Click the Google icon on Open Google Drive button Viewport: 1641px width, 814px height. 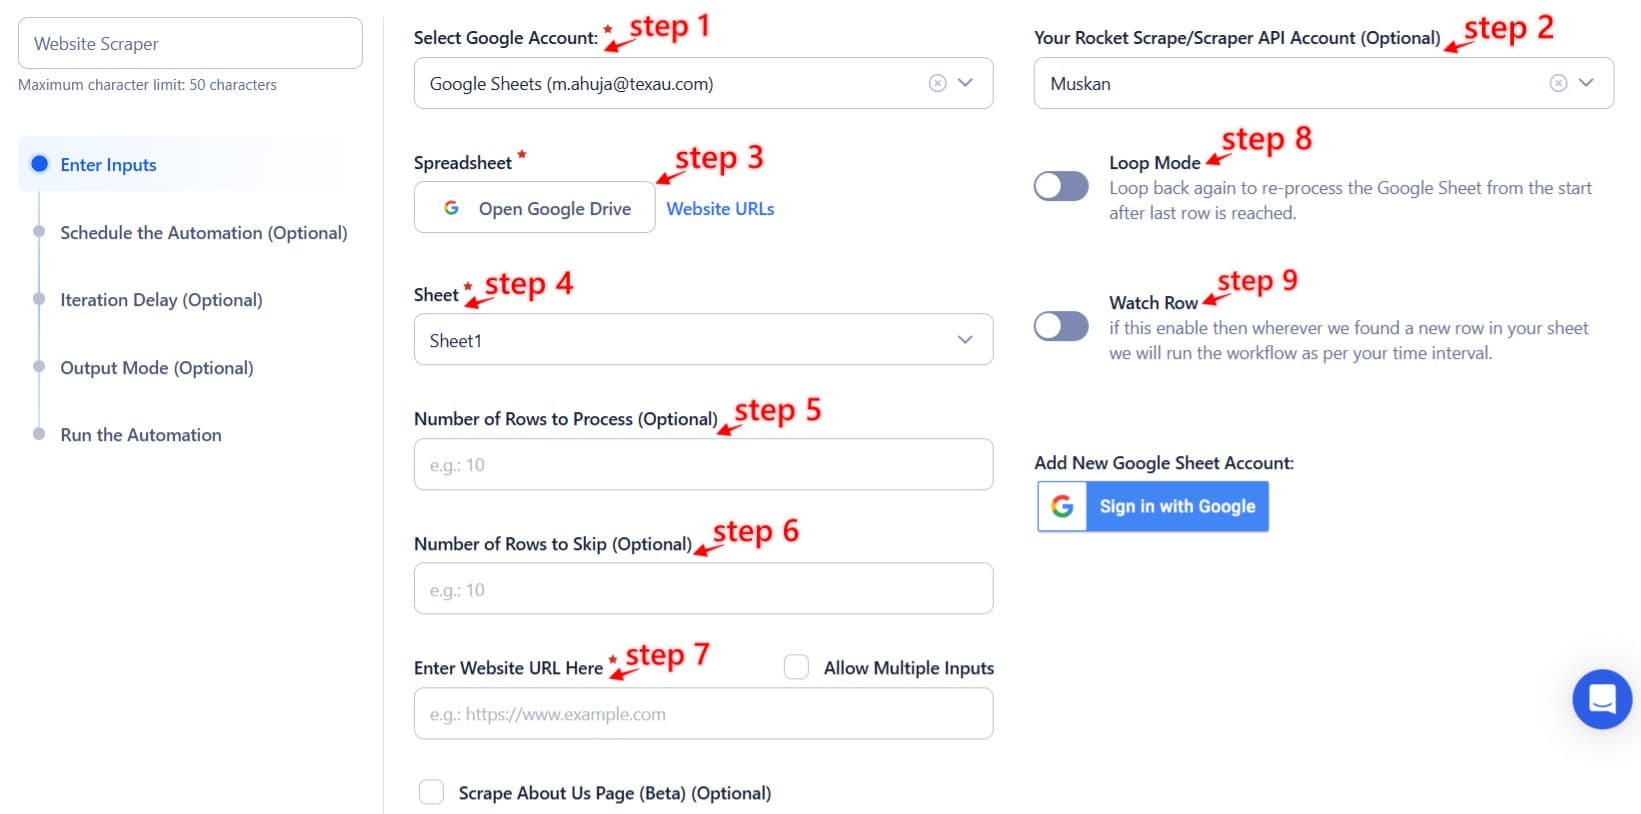pos(451,207)
